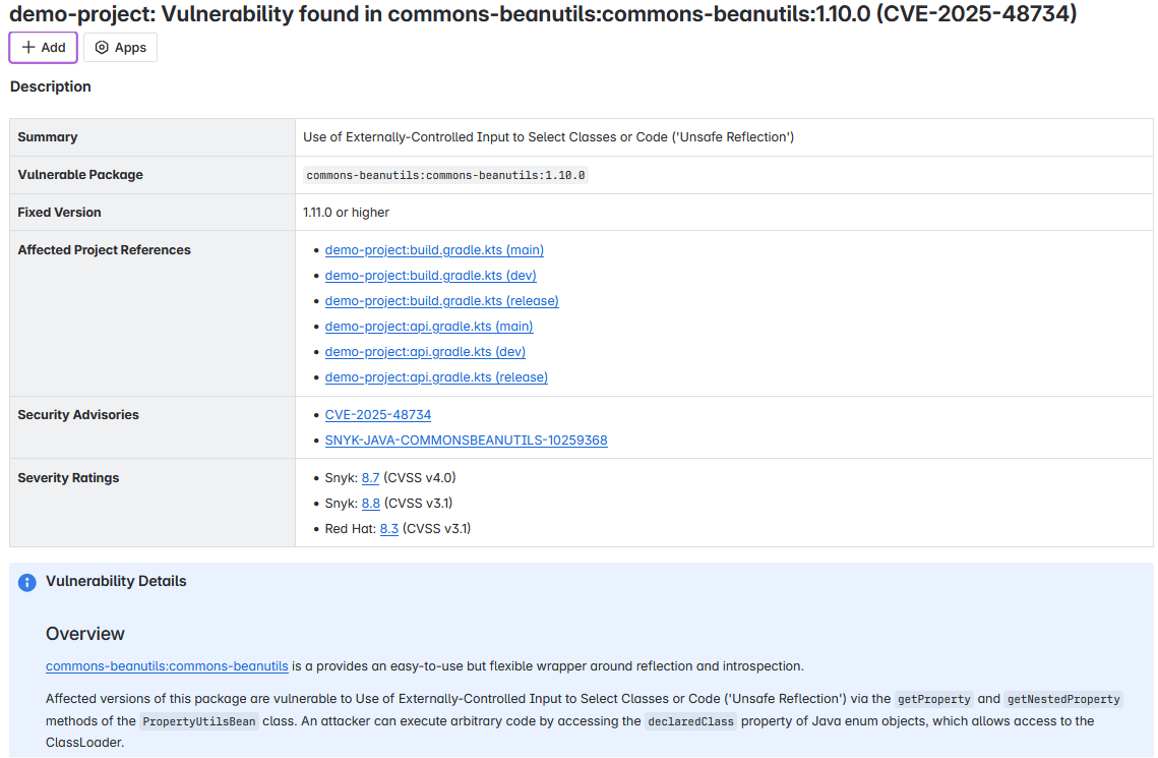The image size is (1158, 758).
Task: Click the blue info icon beside Vulnerability Details
Action: click(x=27, y=582)
